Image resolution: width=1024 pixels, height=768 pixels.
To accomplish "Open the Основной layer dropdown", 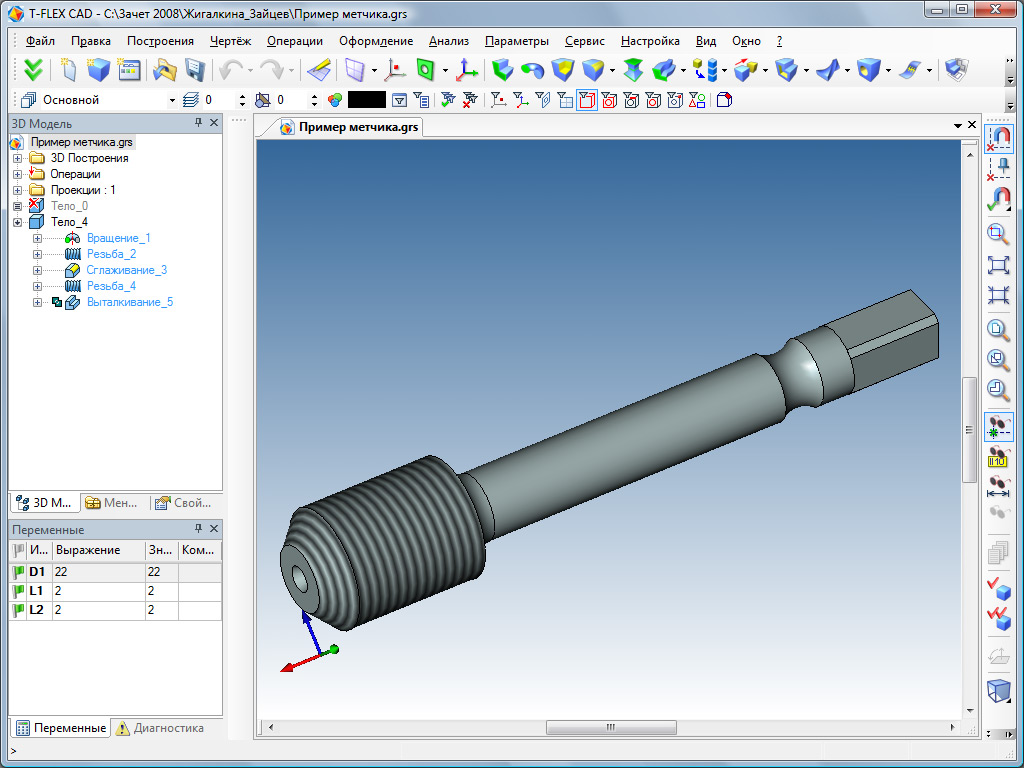I will tap(172, 100).
